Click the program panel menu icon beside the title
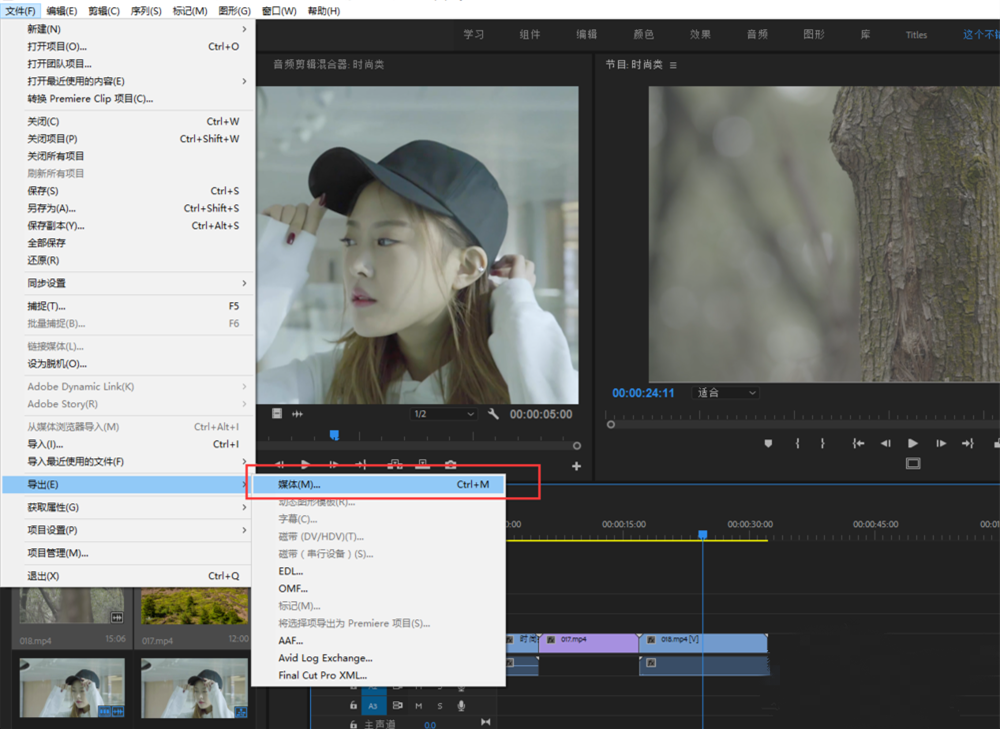Screen dimensions: 1000x729 (x=673, y=65)
